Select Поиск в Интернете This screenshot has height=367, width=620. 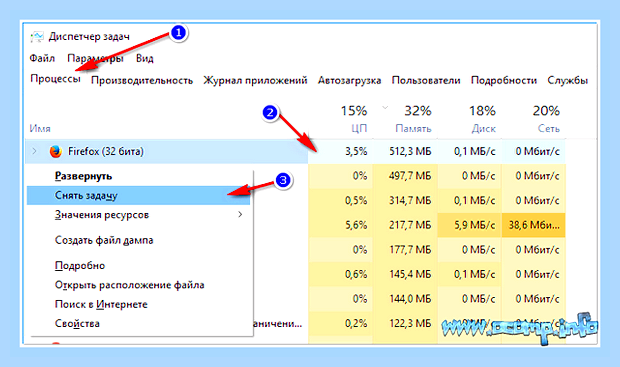coord(101,304)
